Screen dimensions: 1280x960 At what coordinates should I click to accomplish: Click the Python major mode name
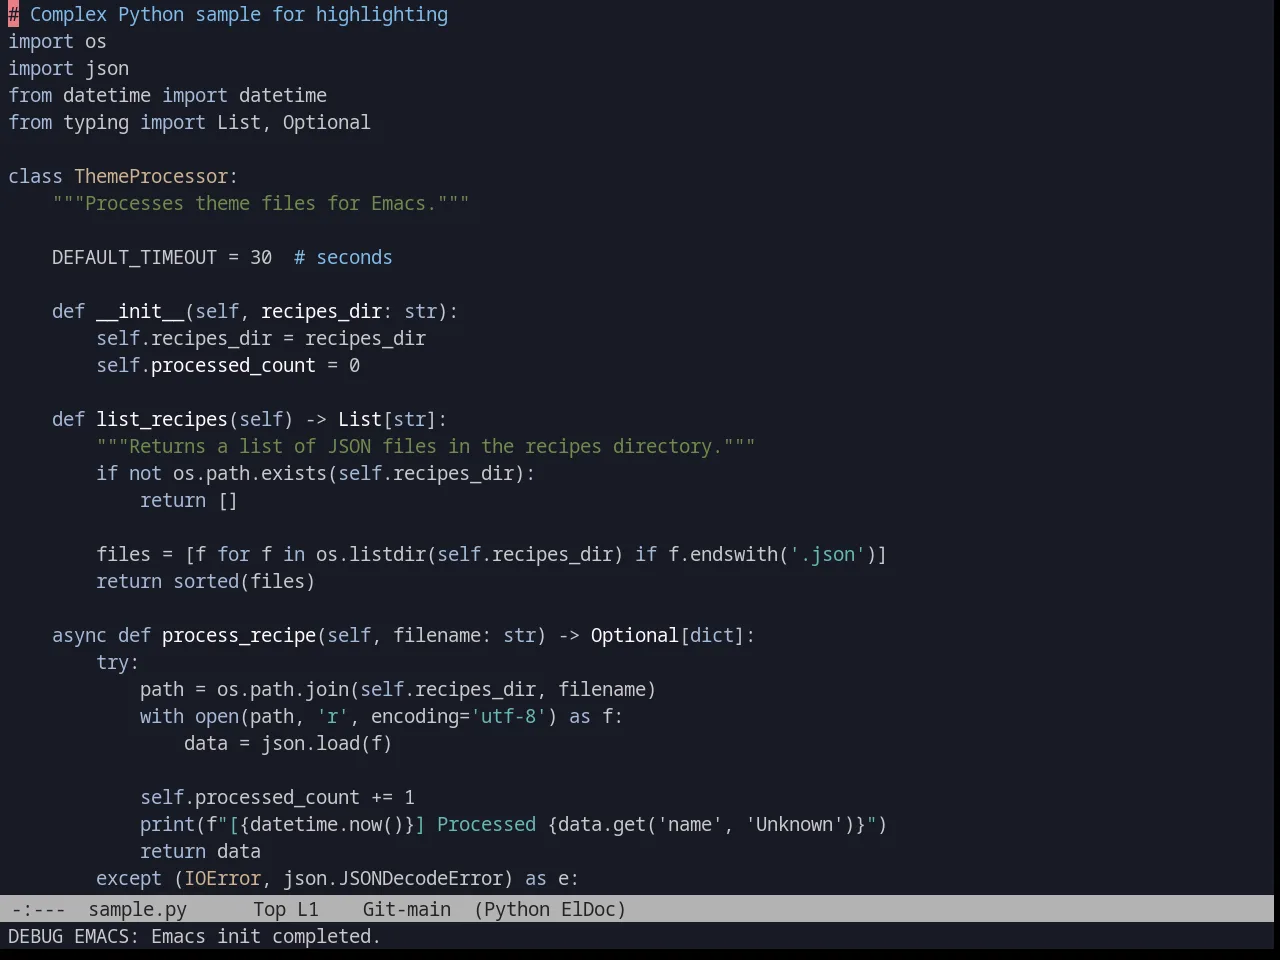pos(517,909)
